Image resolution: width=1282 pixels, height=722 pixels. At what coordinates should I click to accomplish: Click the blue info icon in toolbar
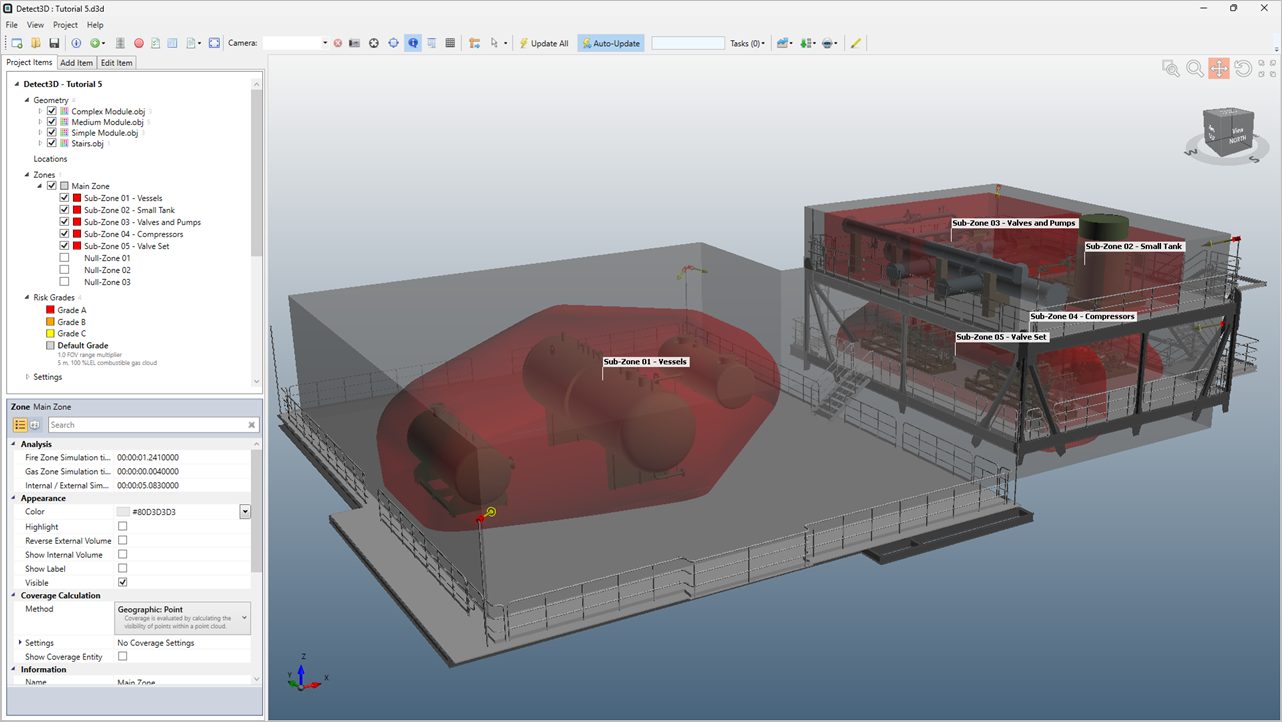click(x=76, y=43)
